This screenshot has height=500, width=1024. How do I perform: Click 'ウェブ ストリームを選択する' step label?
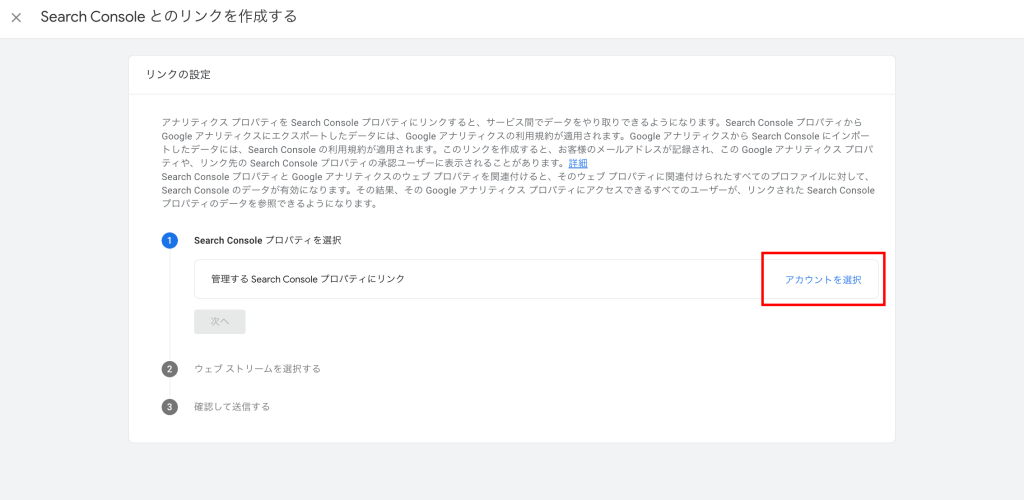click(x=257, y=369)
